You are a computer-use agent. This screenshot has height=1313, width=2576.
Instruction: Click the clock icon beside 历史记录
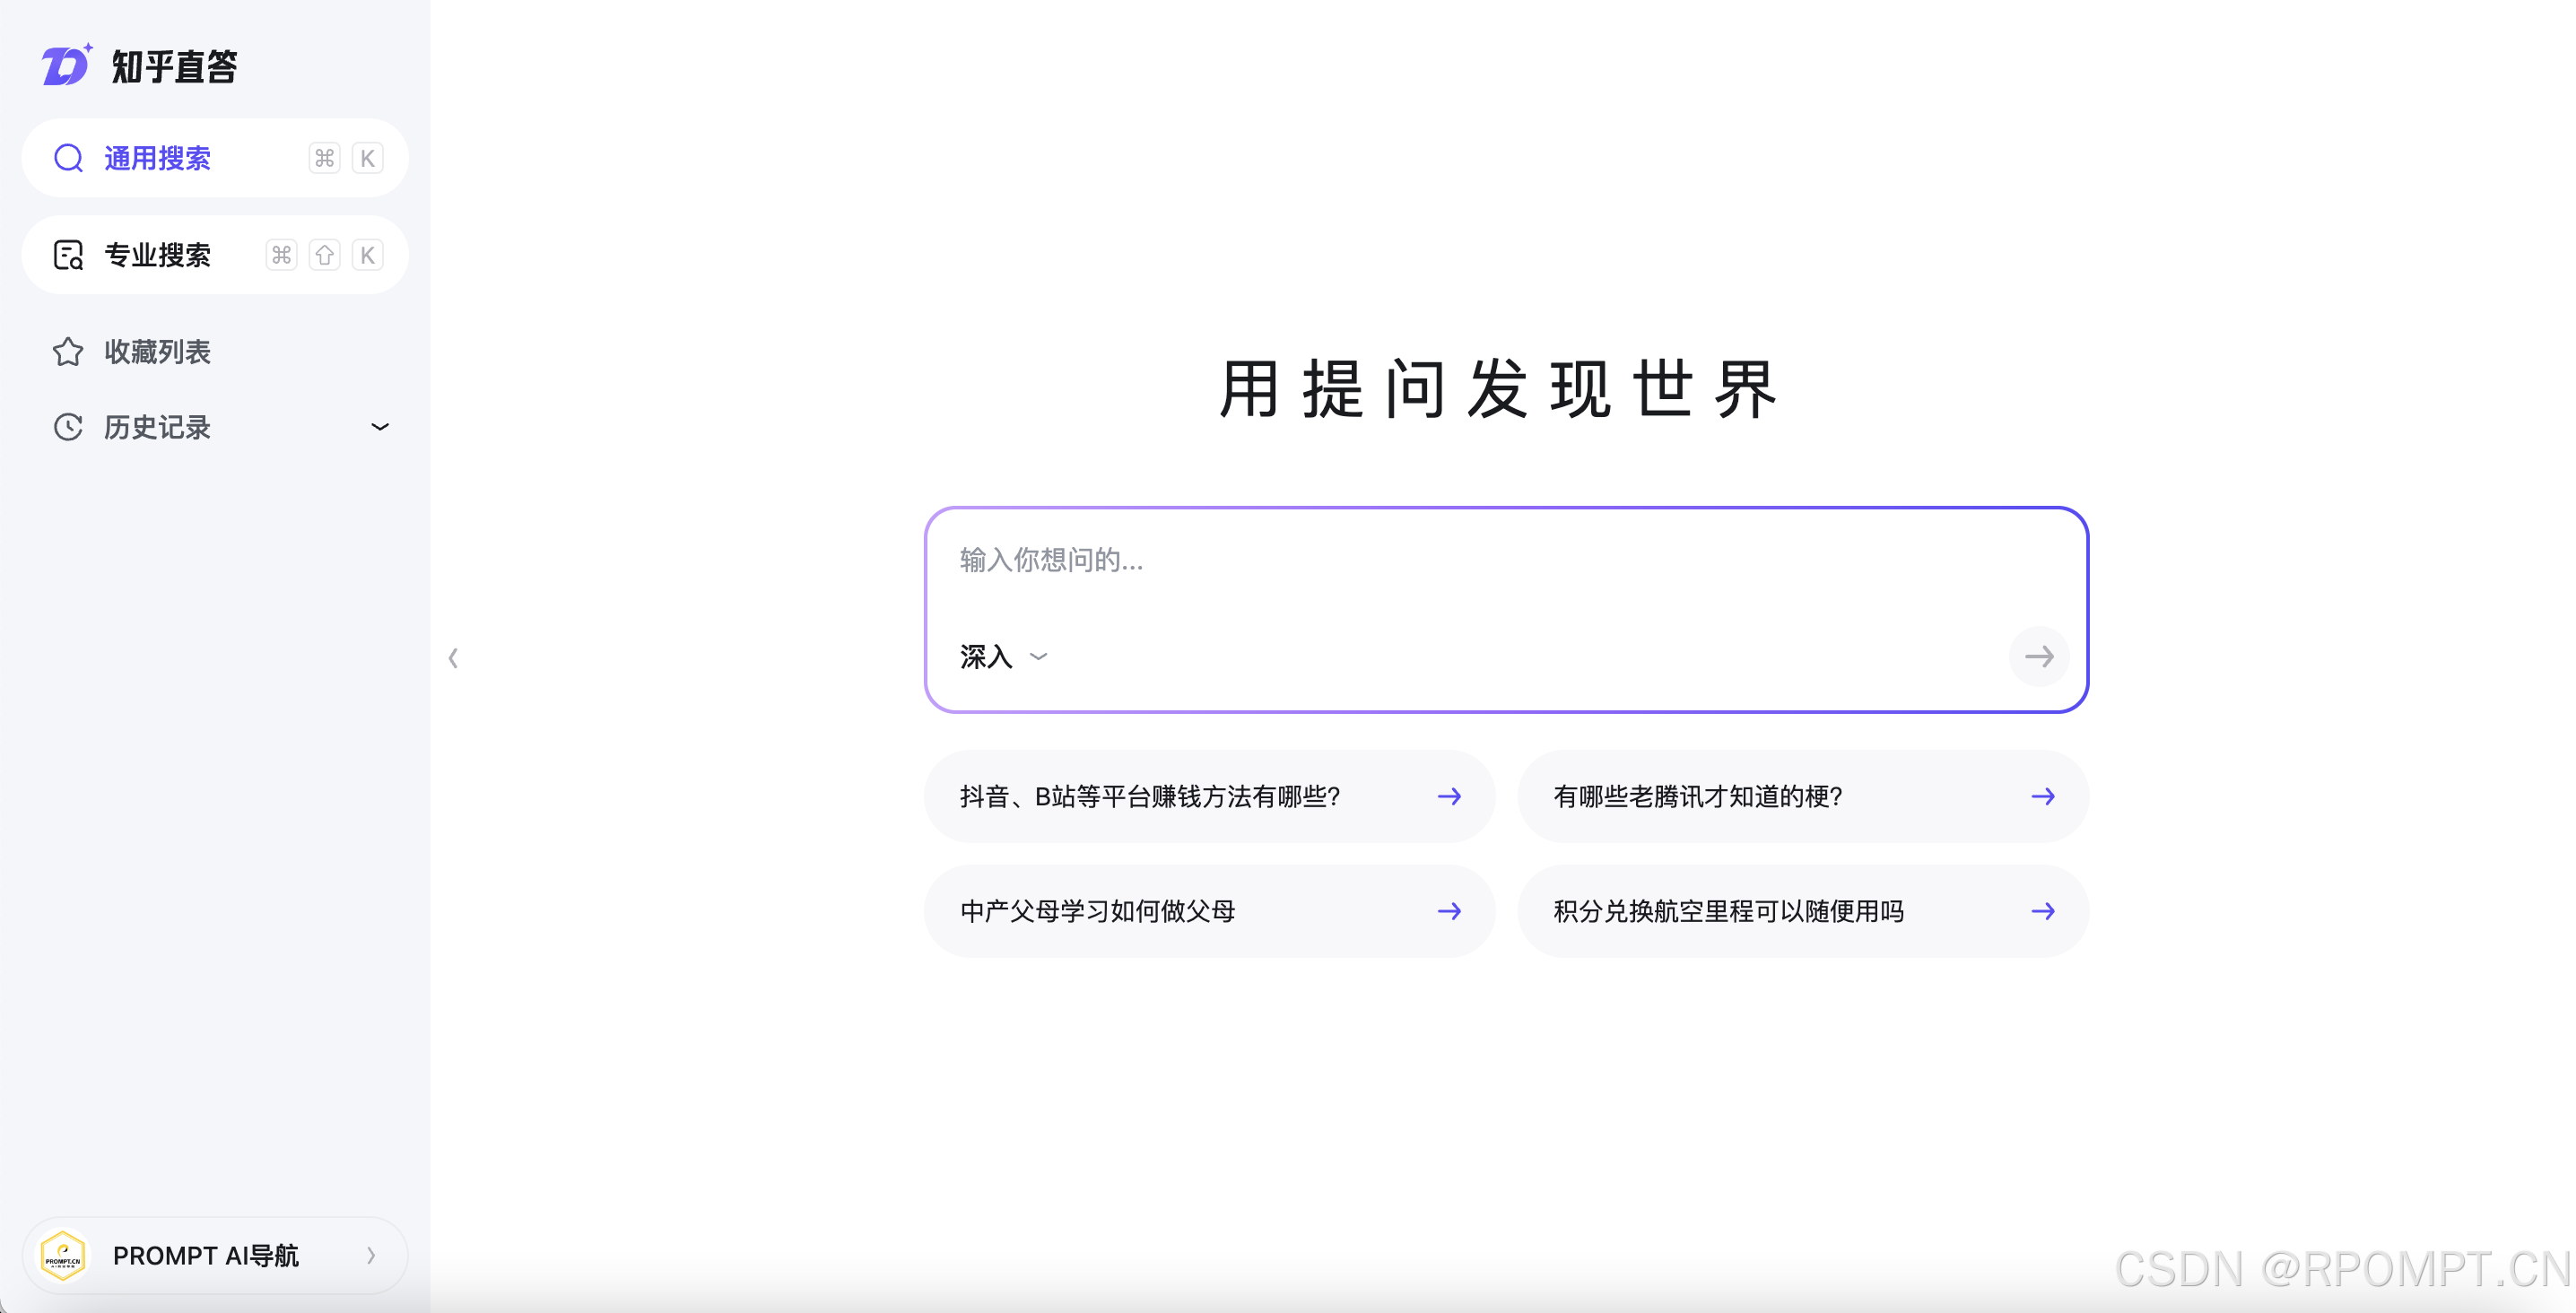(68, 427)
